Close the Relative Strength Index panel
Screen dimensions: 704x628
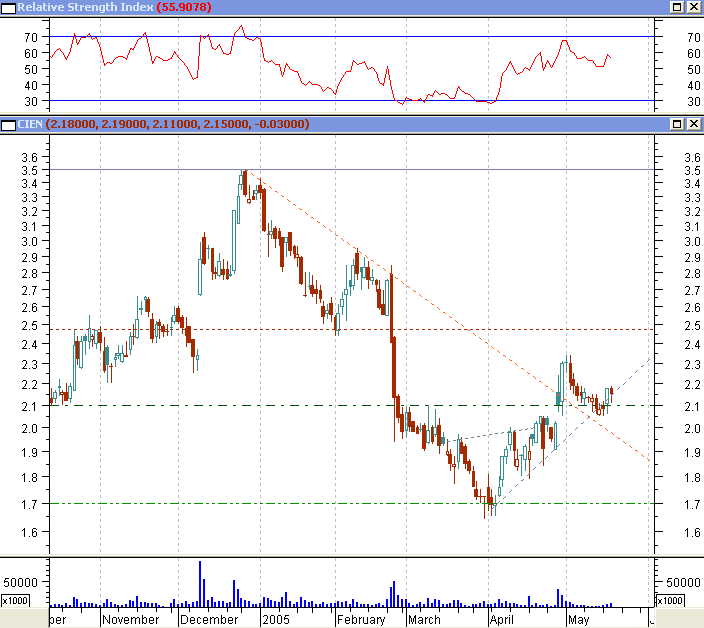click(694, 7)
